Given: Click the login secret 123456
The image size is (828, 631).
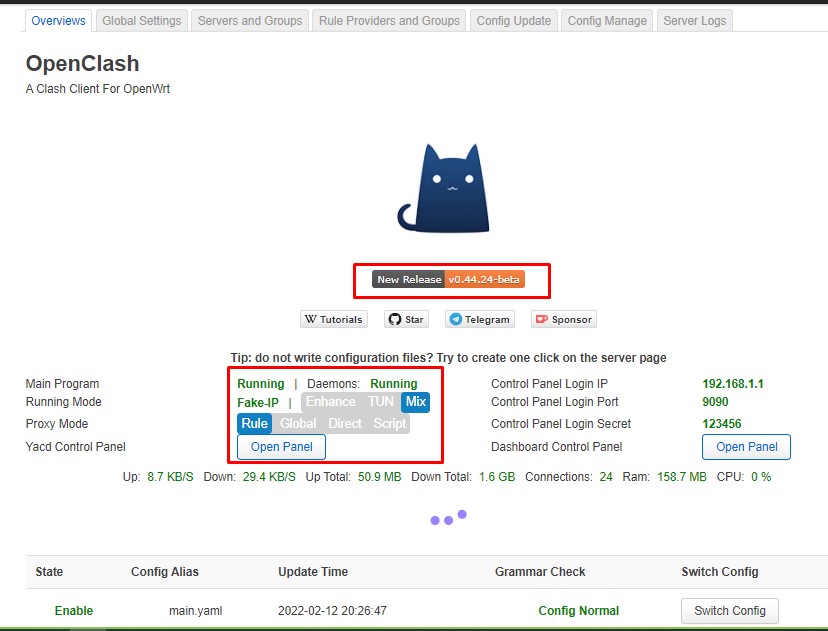Looking at the screenshot, I should click(722, 423).
